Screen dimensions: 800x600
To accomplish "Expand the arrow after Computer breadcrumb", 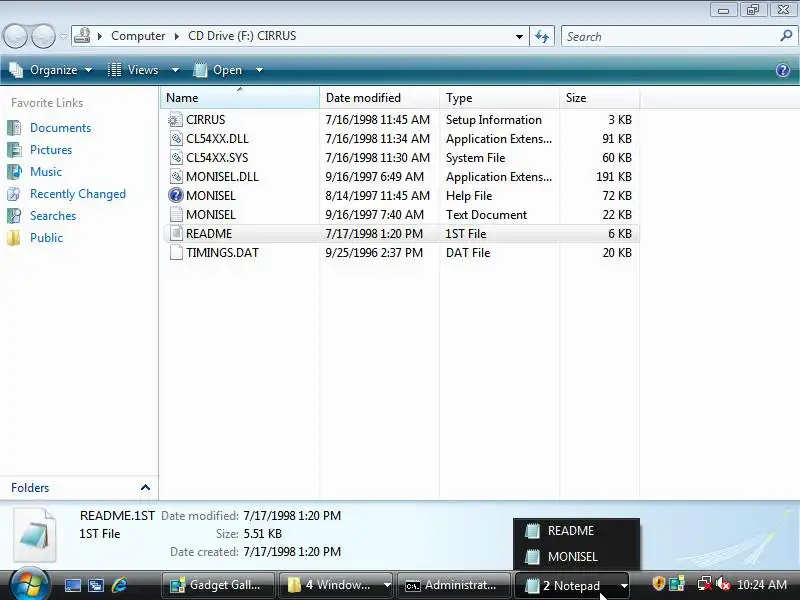I will (177, 36).
